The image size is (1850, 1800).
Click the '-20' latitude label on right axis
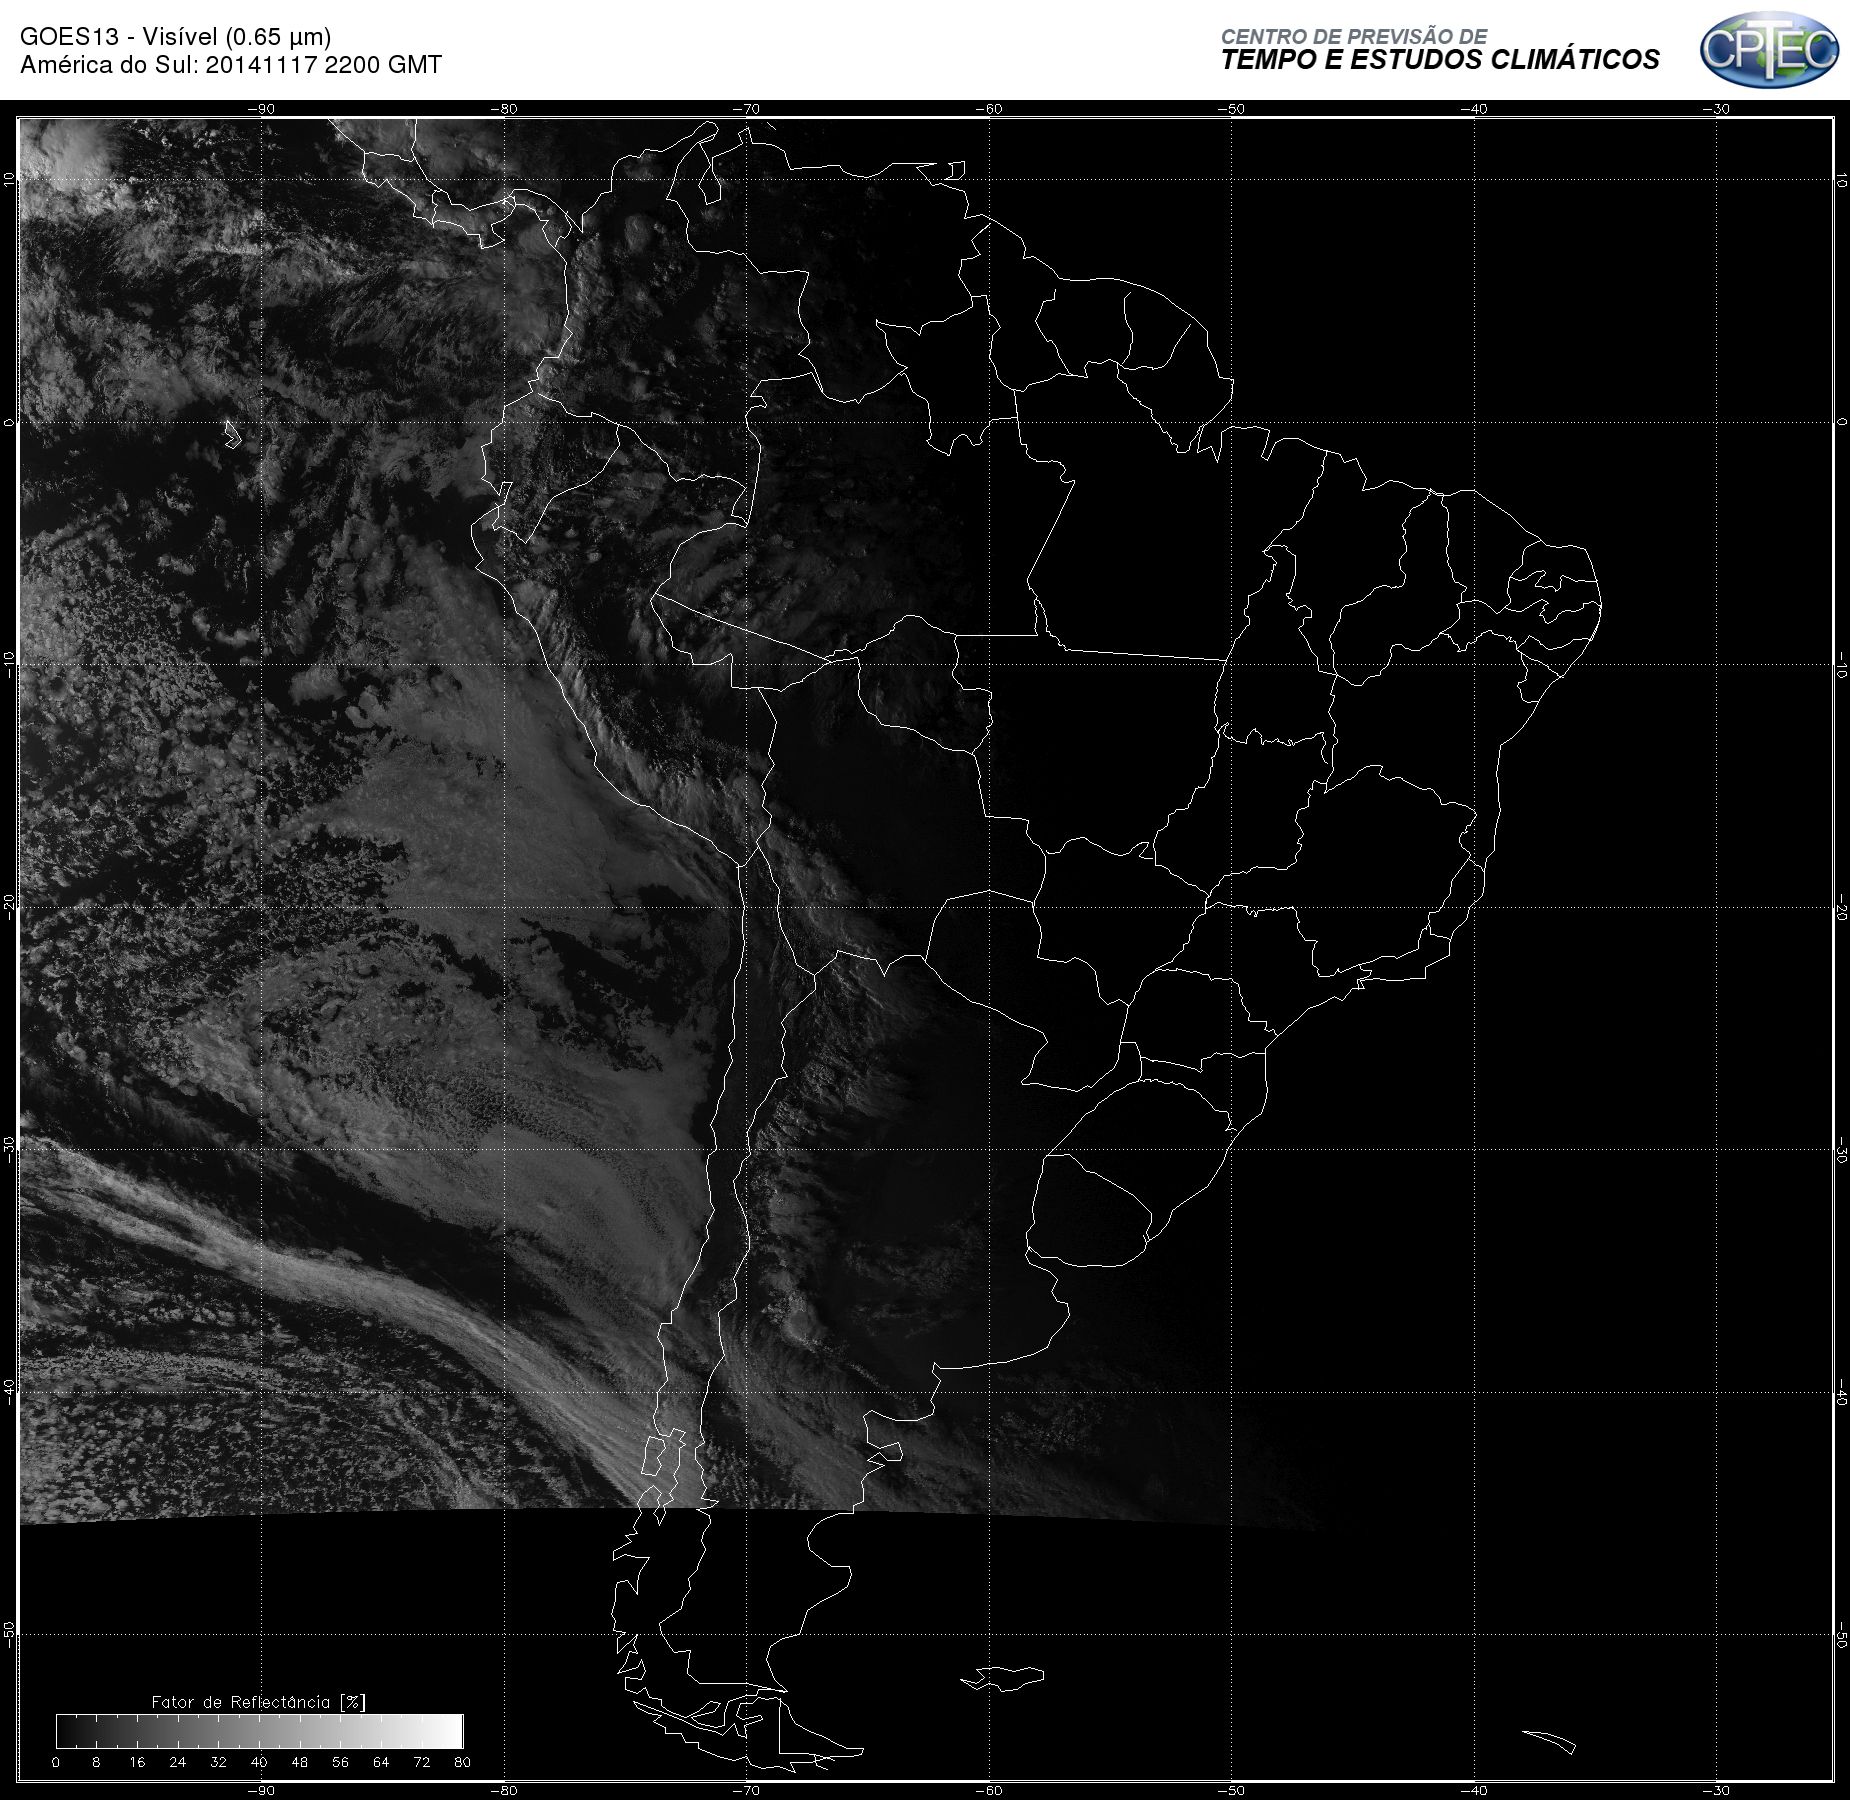pyautogui.click(x=1842, y=908)
